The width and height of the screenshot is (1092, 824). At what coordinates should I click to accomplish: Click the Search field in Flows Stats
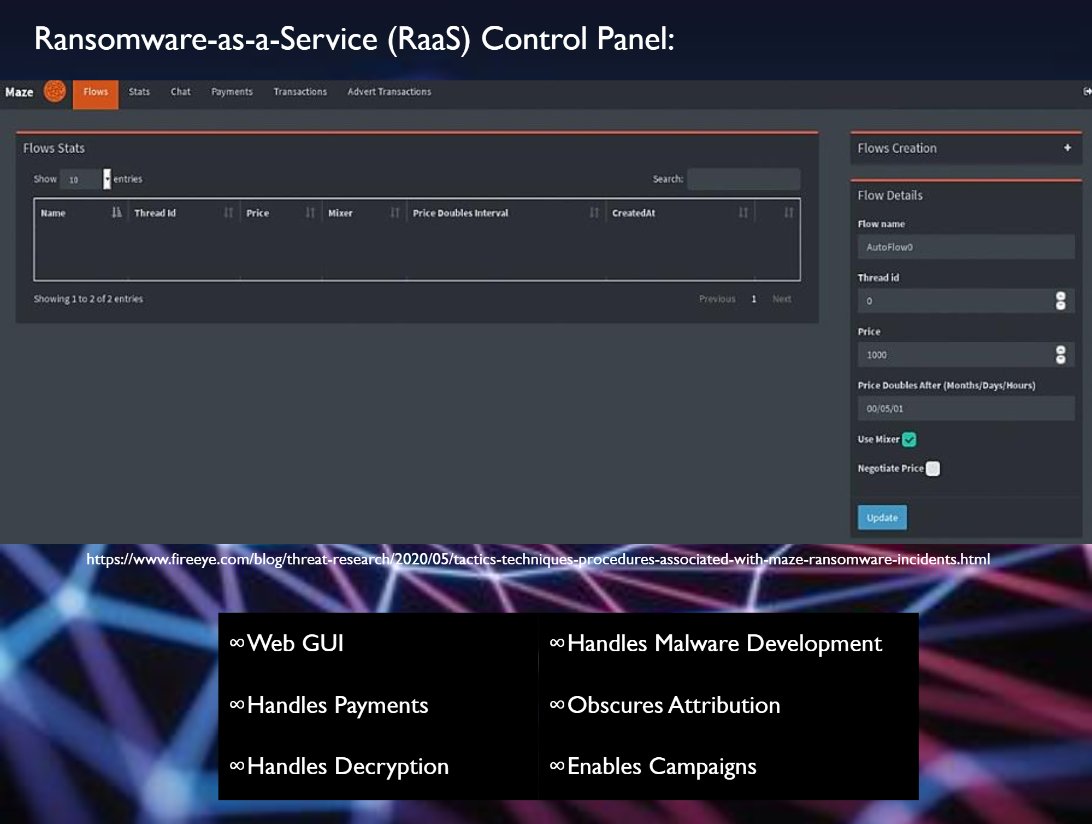tap(743, 179)
